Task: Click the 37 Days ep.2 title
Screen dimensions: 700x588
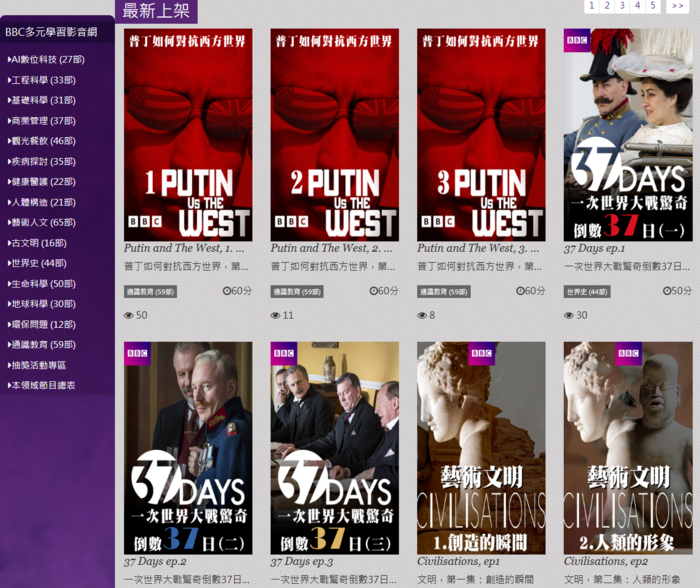Action: click(155, 561)
